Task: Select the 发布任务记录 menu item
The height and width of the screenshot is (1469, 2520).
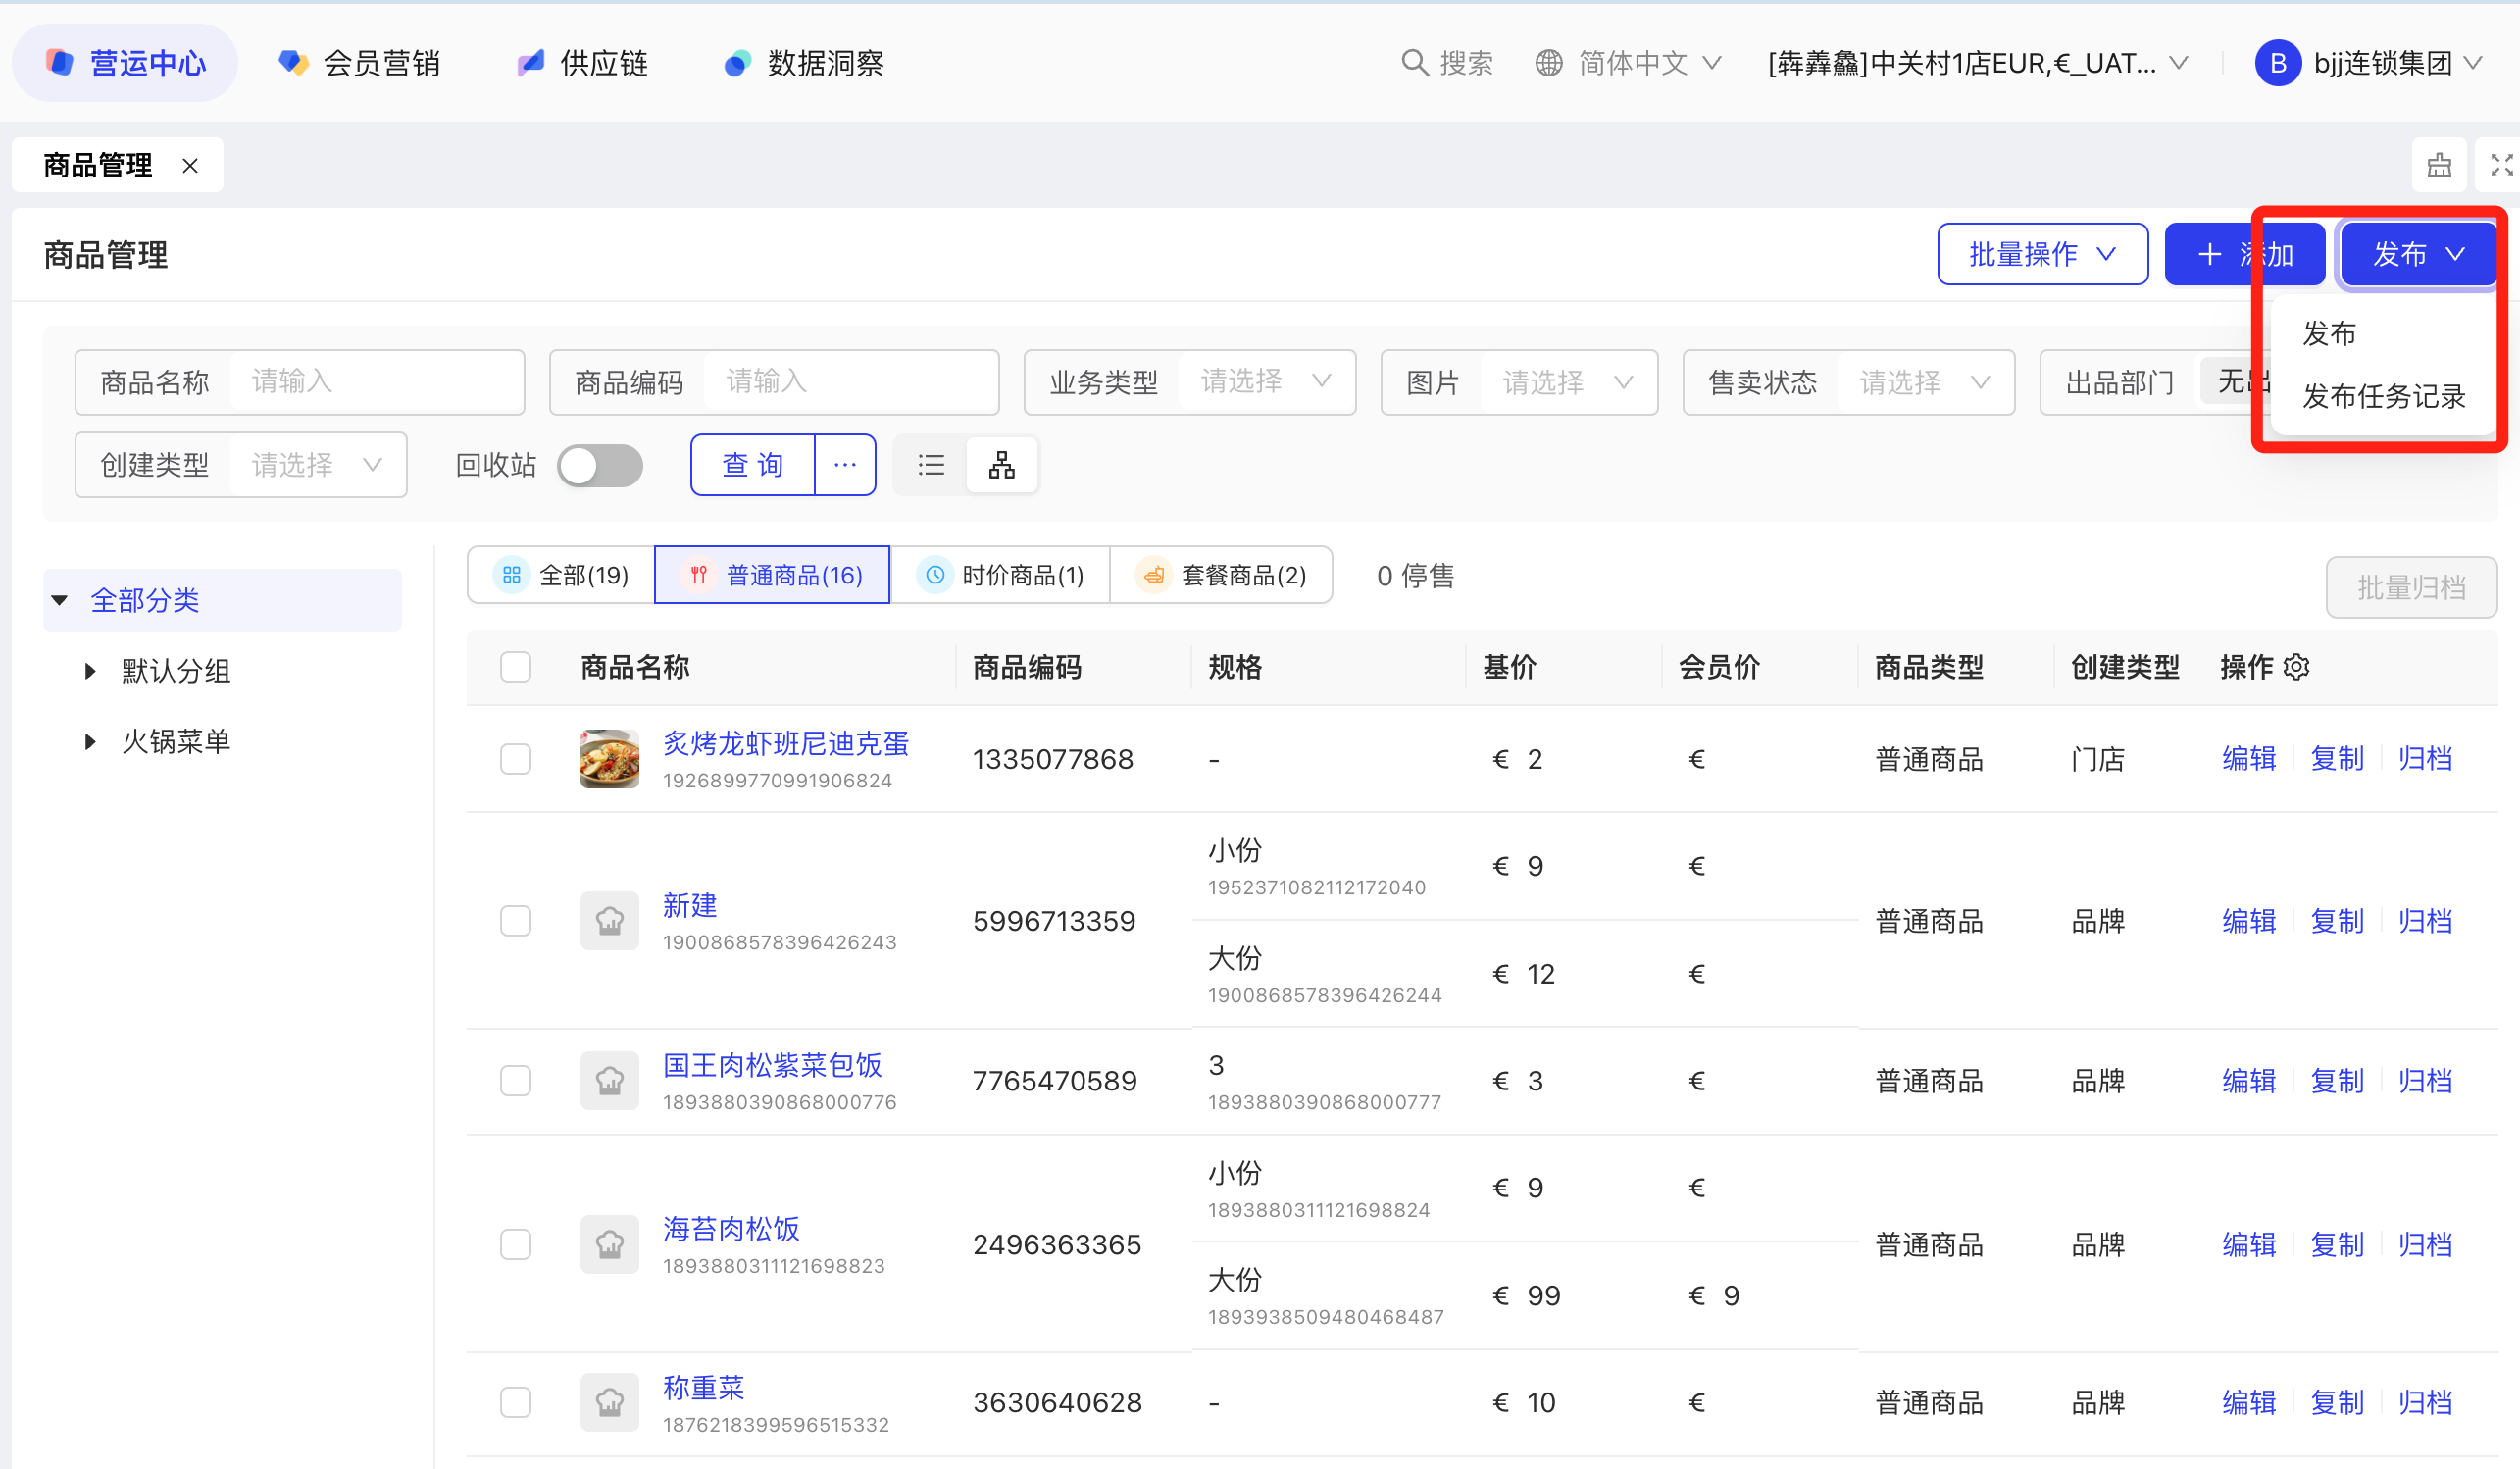Action: point(2383,397)
